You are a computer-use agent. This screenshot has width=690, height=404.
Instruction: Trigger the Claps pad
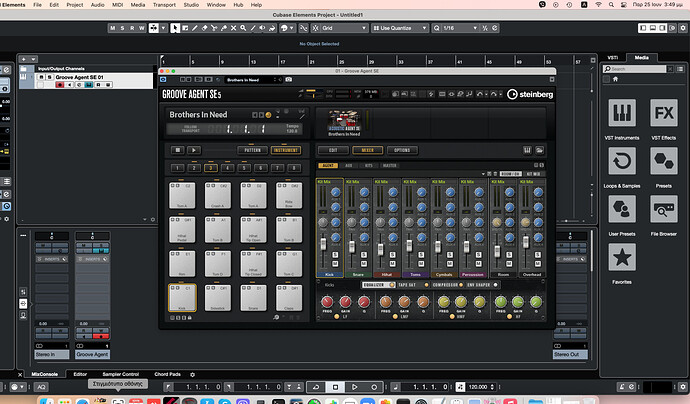pos(289,298)
